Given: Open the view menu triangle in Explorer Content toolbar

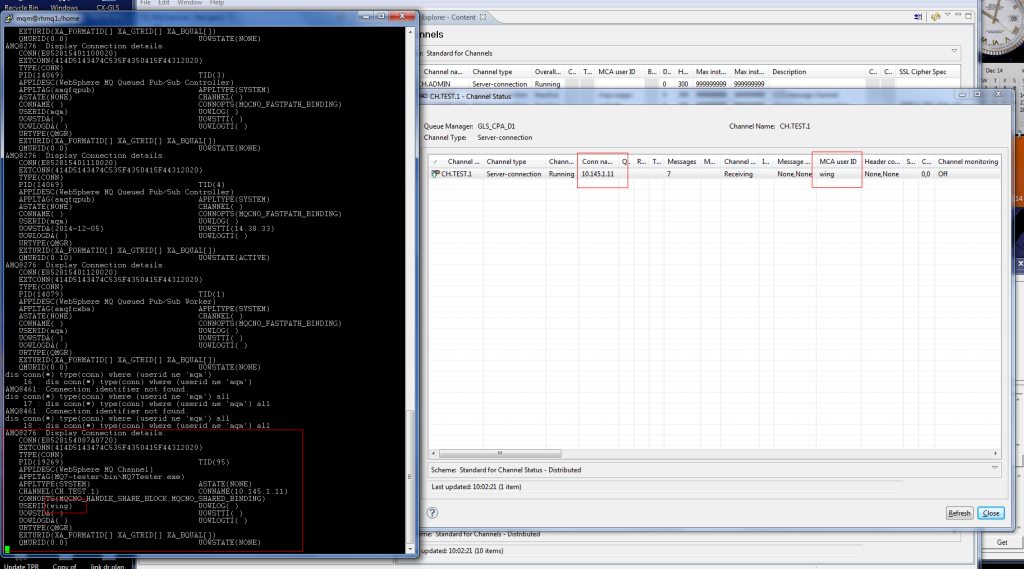Looking at the screenshot, I should [x=947, y=16].
